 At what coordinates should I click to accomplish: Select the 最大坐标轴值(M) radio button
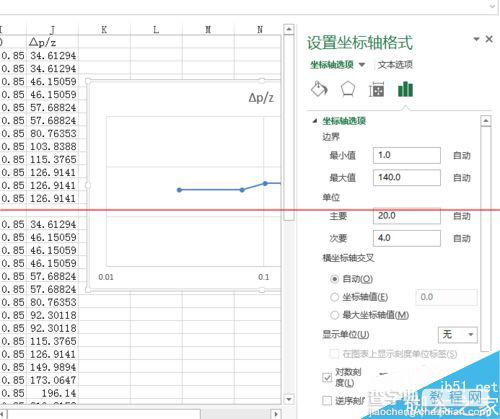[x=334, y=315]
